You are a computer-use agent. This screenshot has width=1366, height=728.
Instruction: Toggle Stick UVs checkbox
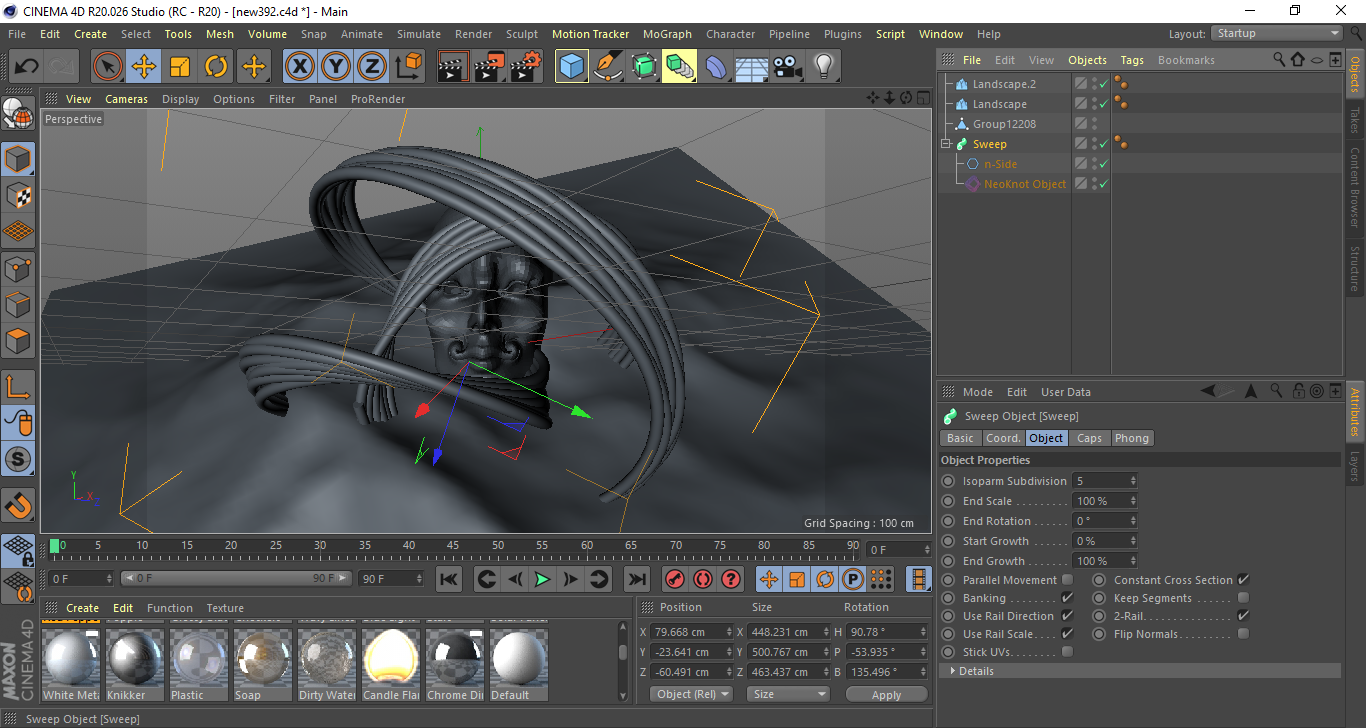(x=1068, y=652)
